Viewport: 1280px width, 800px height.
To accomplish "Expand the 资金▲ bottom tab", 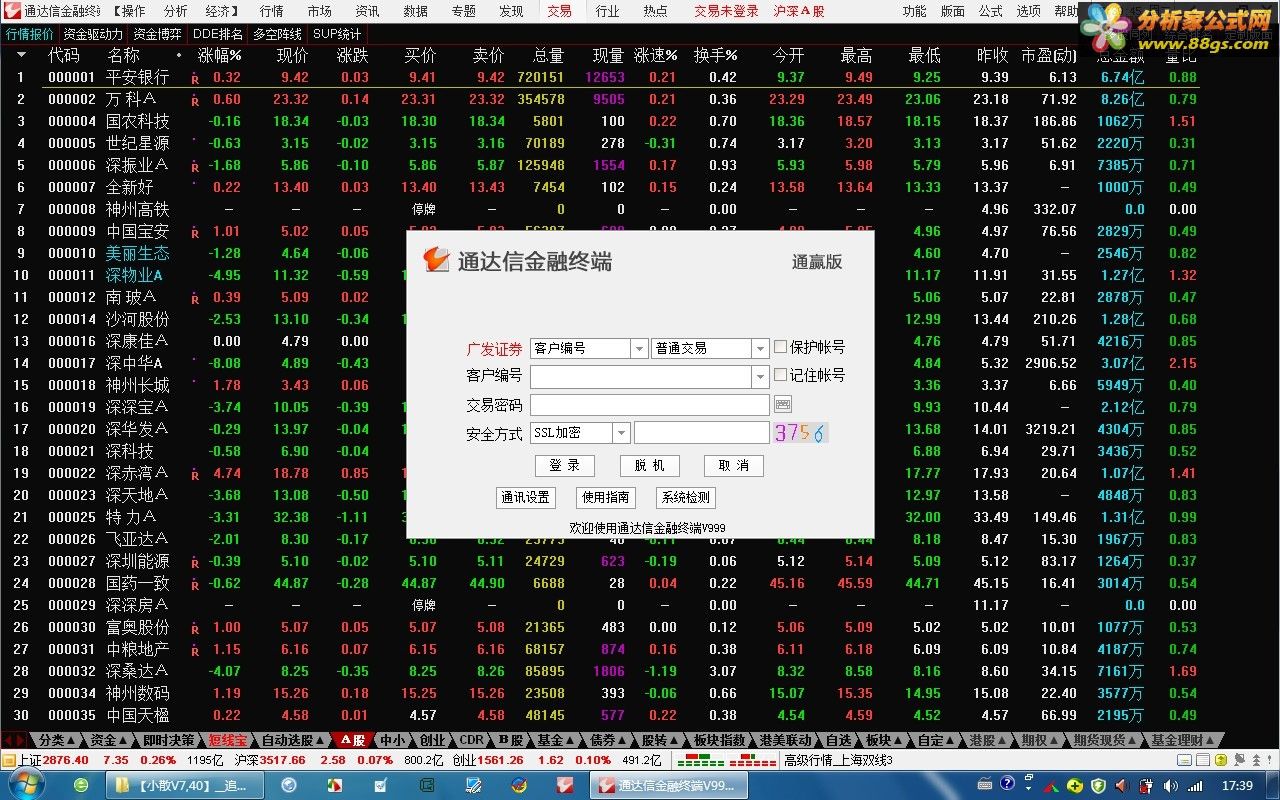I will (110, 741).
